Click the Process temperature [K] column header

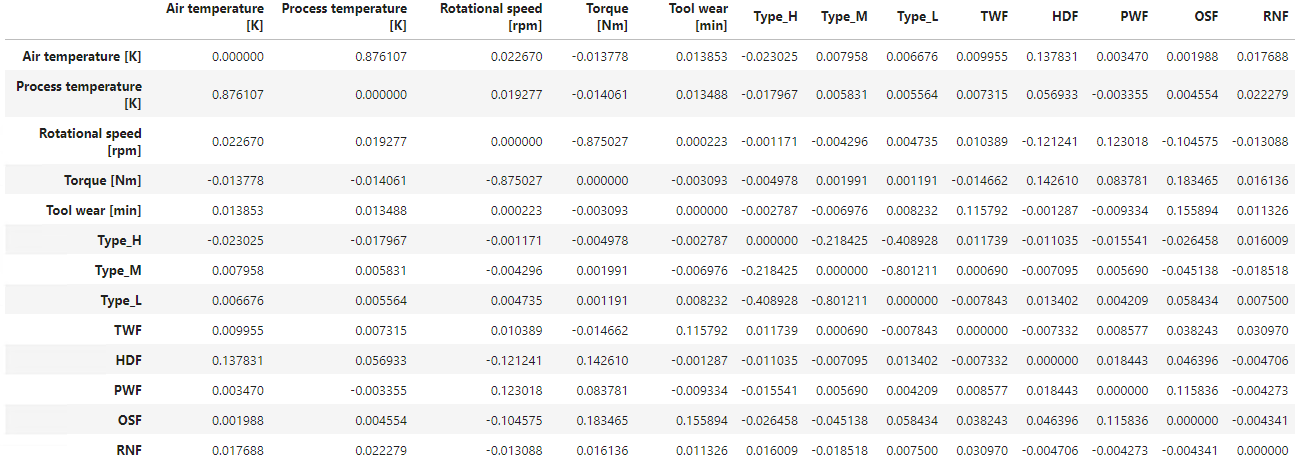pos(344,16)
